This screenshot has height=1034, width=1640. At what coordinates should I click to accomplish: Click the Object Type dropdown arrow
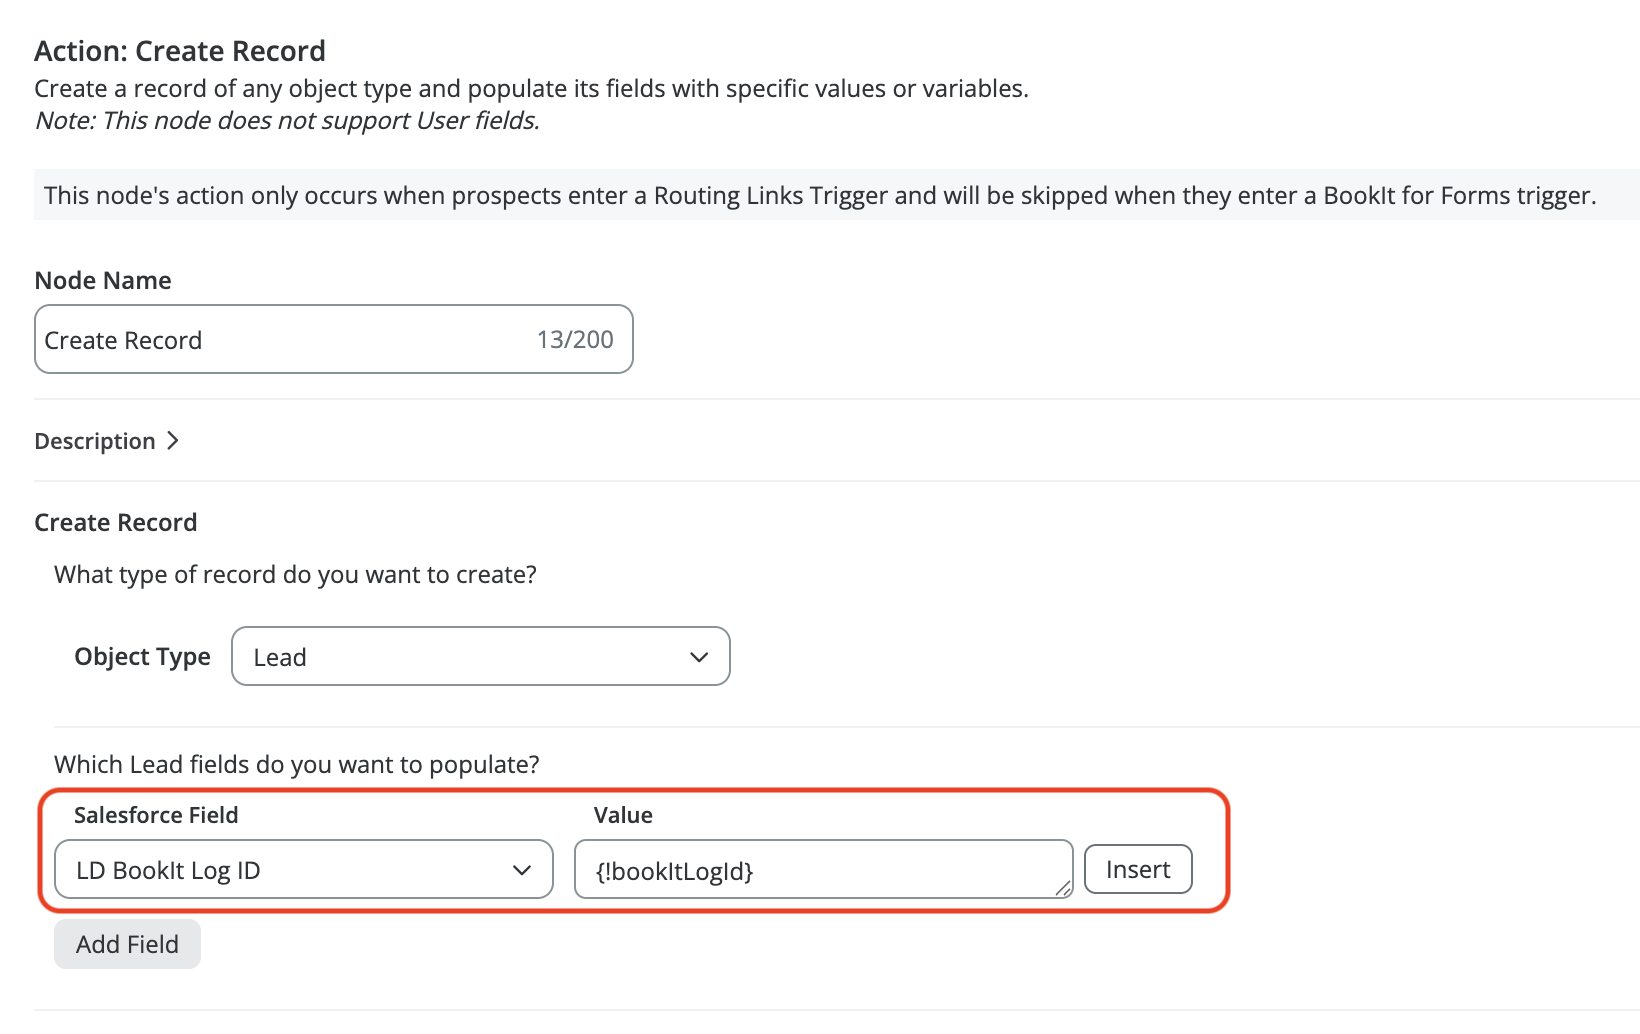tap(699, 657)
